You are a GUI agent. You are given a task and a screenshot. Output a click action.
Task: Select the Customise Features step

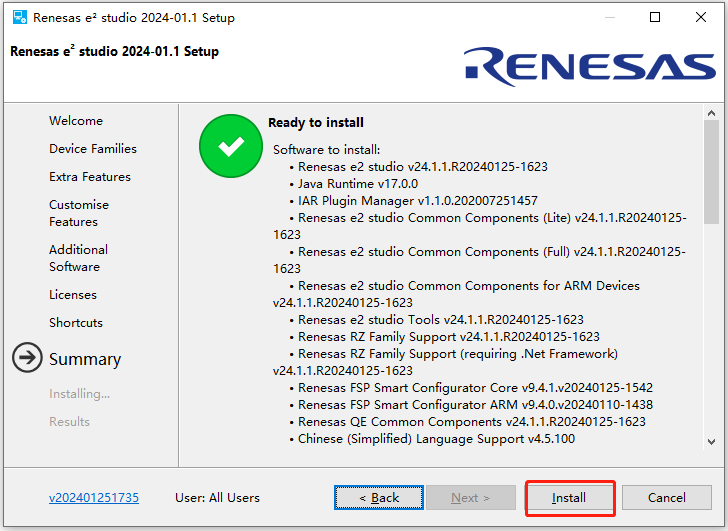[79, 213]
